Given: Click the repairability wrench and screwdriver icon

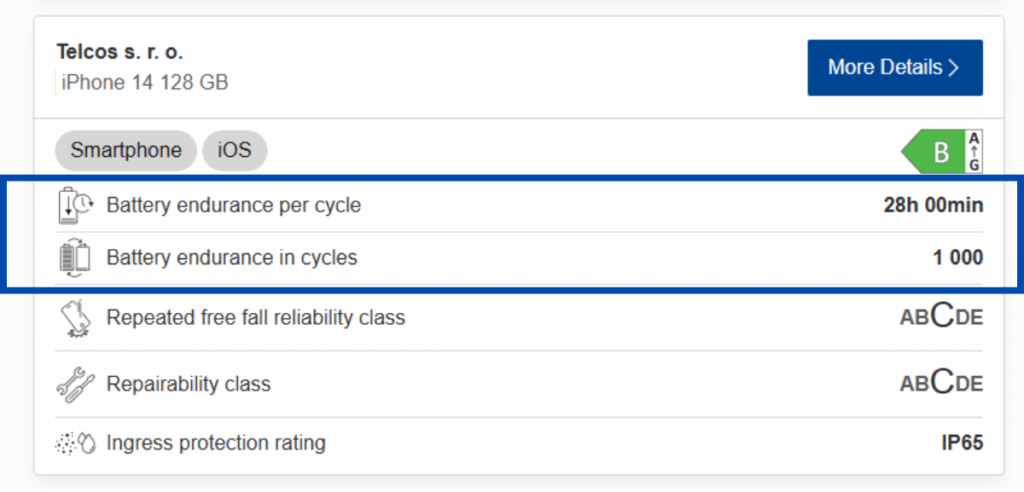Looking at the screenshot, I should pos(75,384).
